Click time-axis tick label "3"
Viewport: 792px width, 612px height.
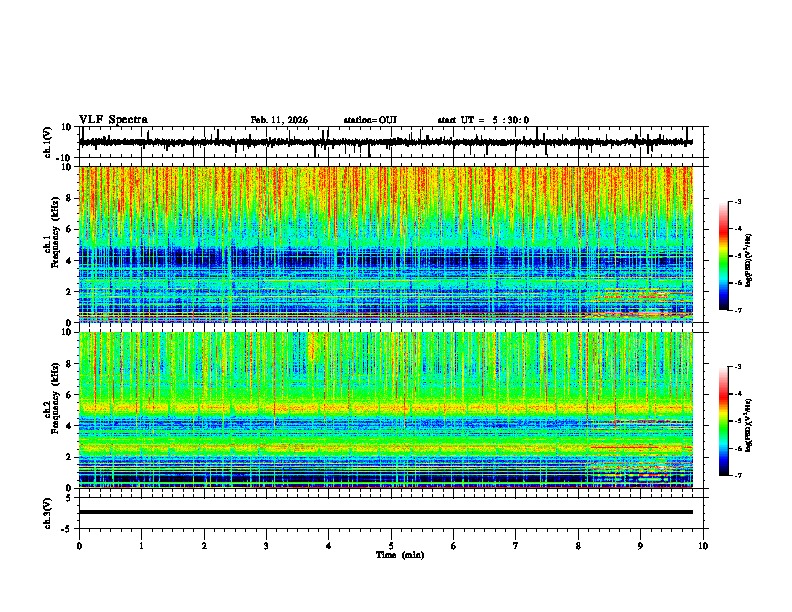point(266,546)
